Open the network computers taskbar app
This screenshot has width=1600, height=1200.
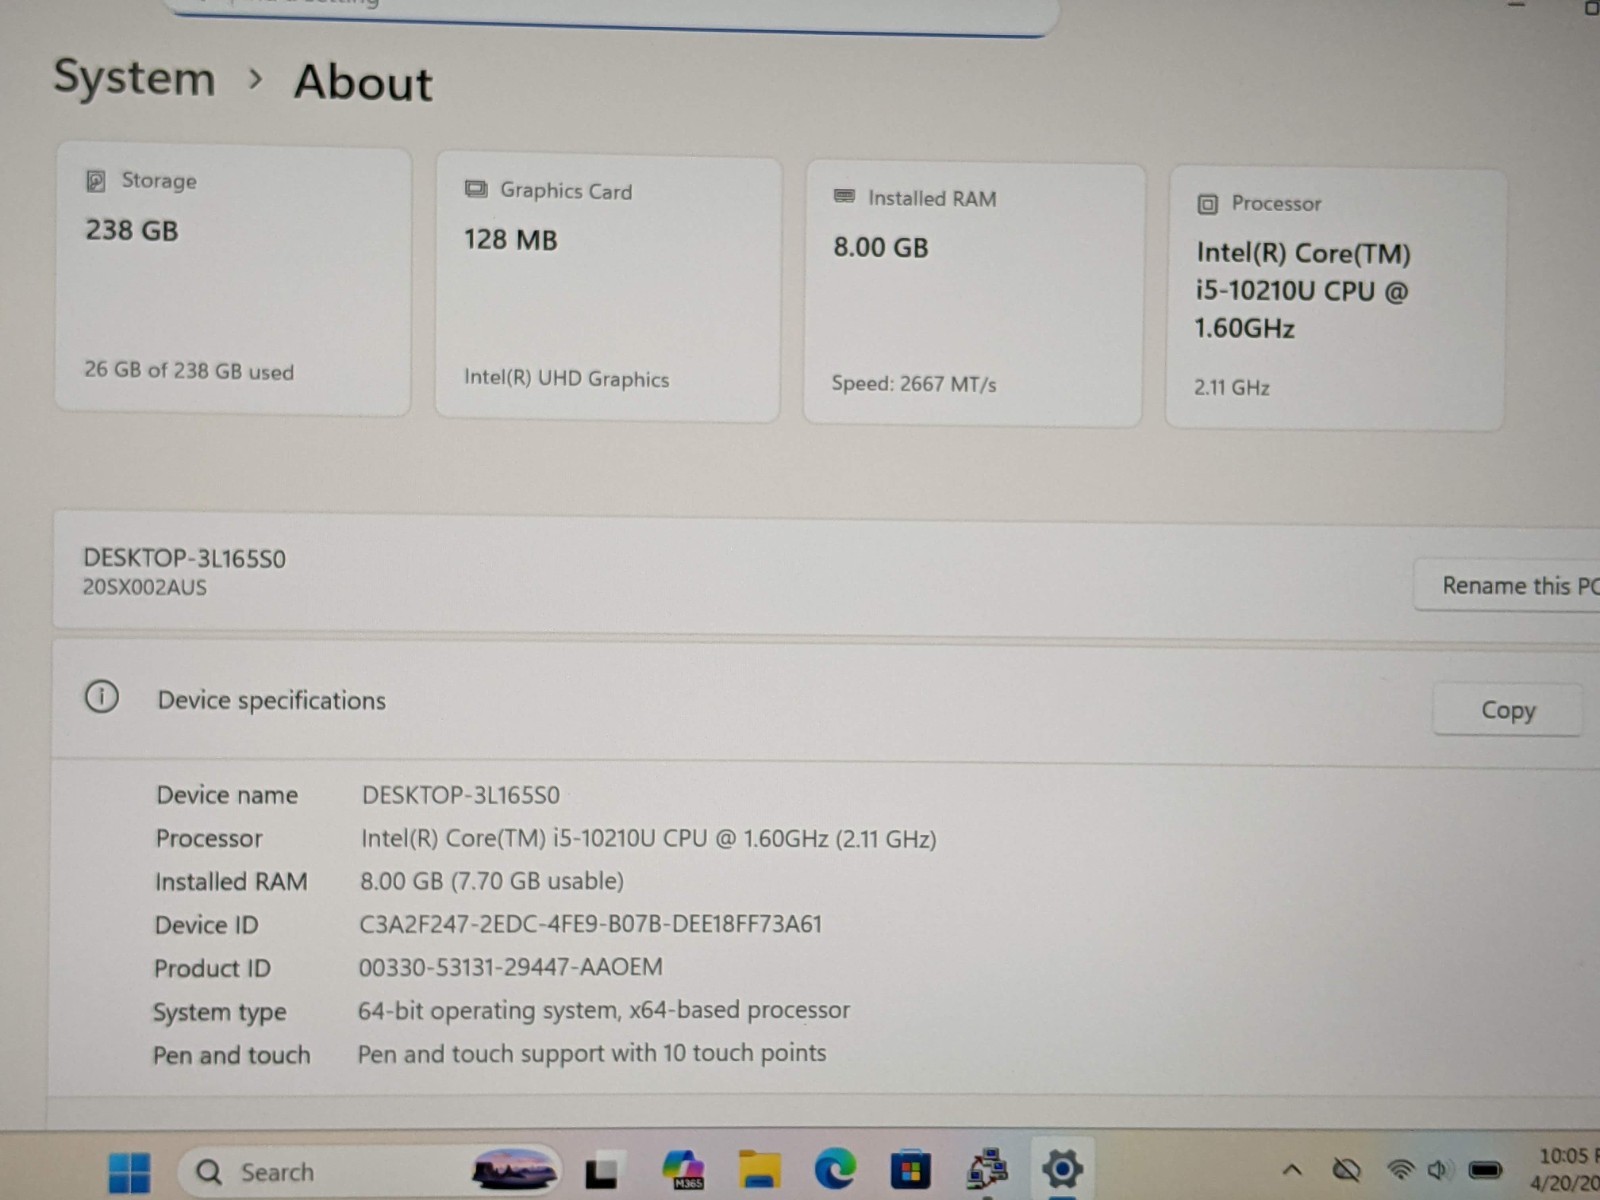tap(987, 1169)
